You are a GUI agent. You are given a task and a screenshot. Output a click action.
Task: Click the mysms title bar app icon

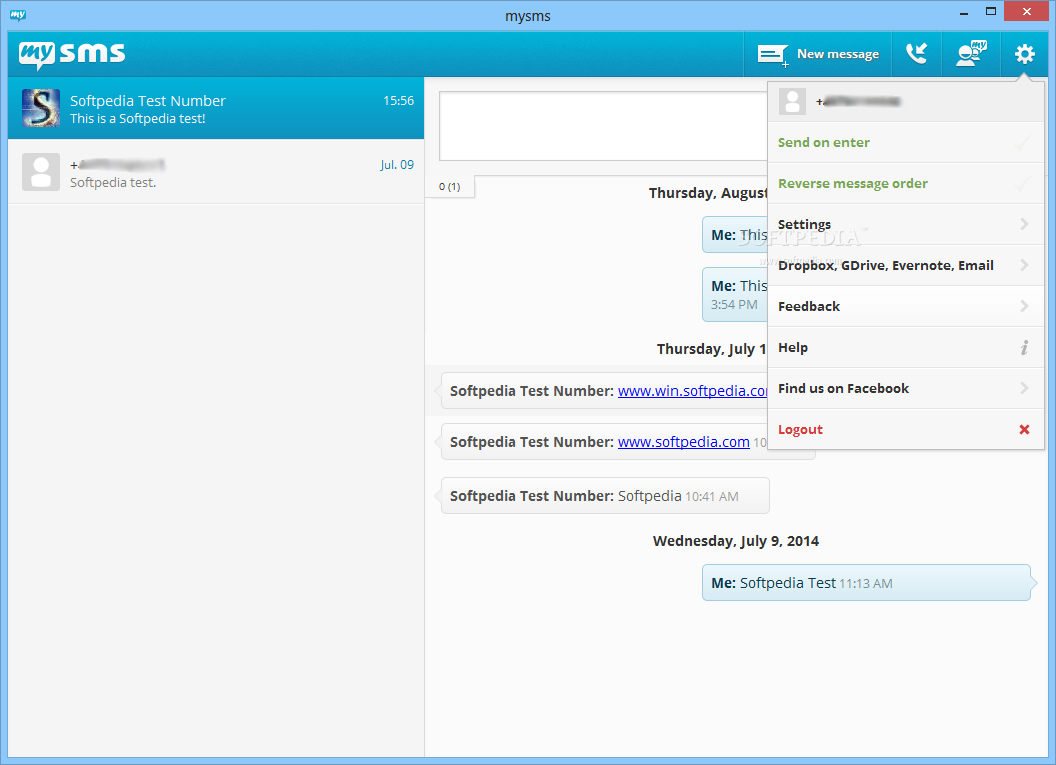(x=18, y=15)
